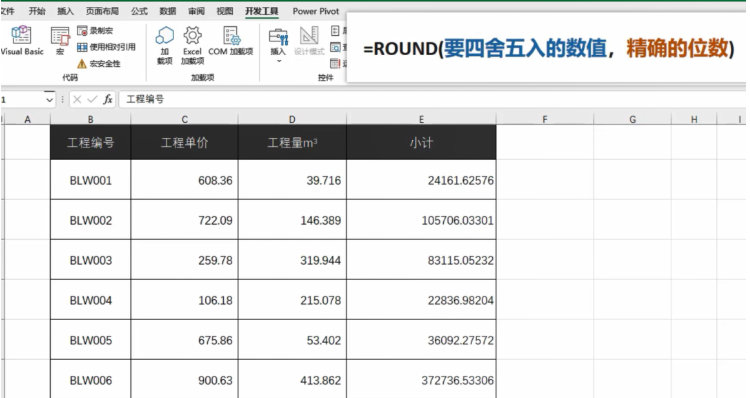Open Excel Add-ins manager
Screen dimensions: 750x398
(192, 45)
